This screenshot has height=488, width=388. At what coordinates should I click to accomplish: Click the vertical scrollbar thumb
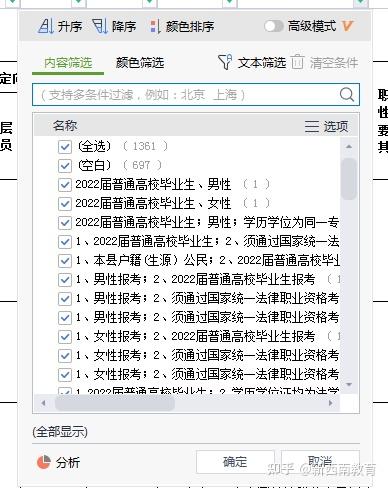(x=349, y=179)
